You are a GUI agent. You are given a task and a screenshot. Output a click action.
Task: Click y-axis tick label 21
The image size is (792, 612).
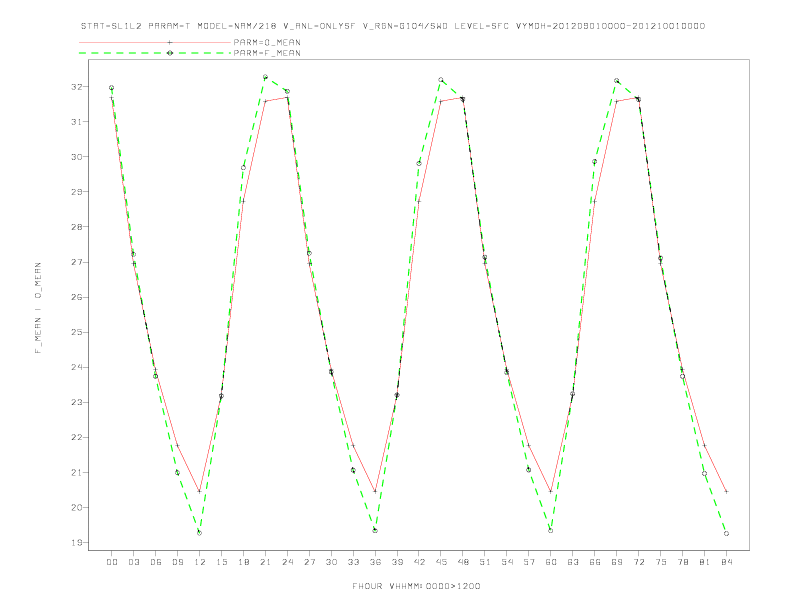point(77,473)
